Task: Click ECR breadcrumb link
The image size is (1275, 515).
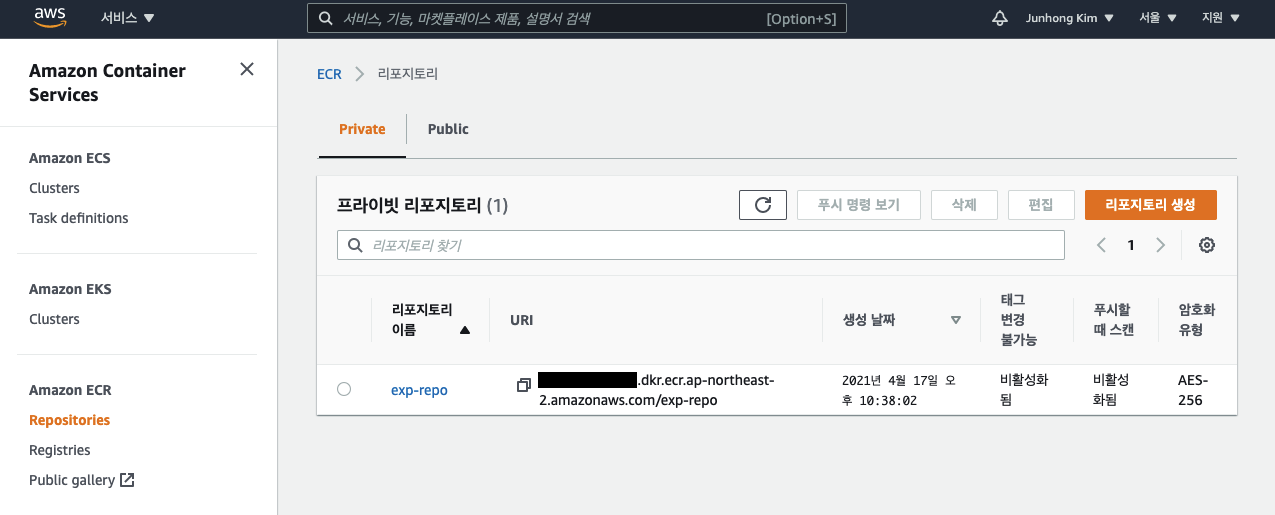Action: [329, 74]
